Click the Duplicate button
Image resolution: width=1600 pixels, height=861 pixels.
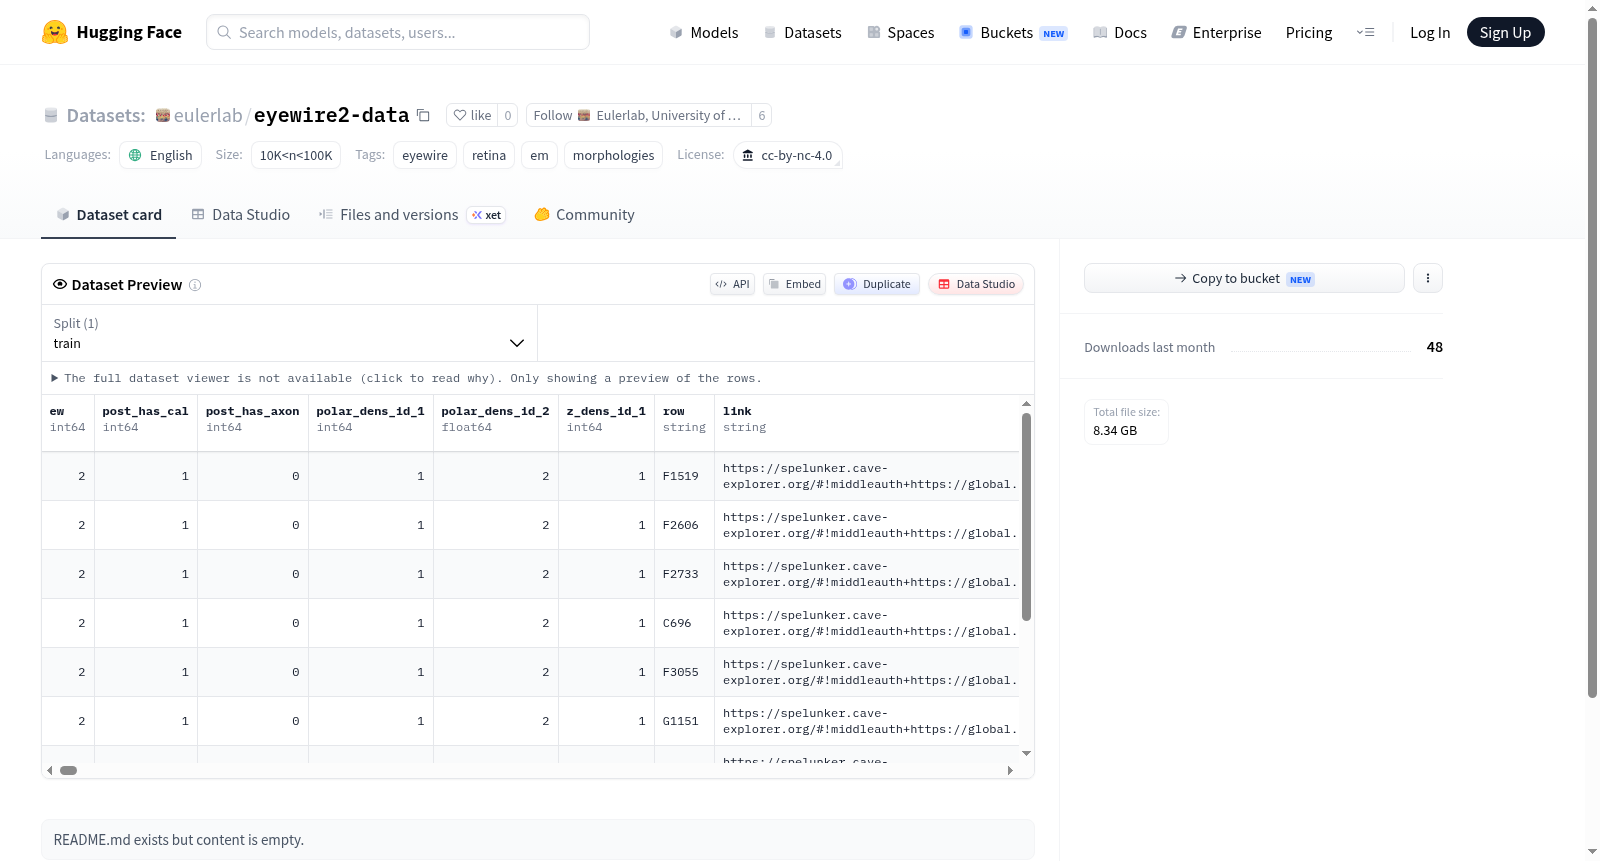click(877, 284)
